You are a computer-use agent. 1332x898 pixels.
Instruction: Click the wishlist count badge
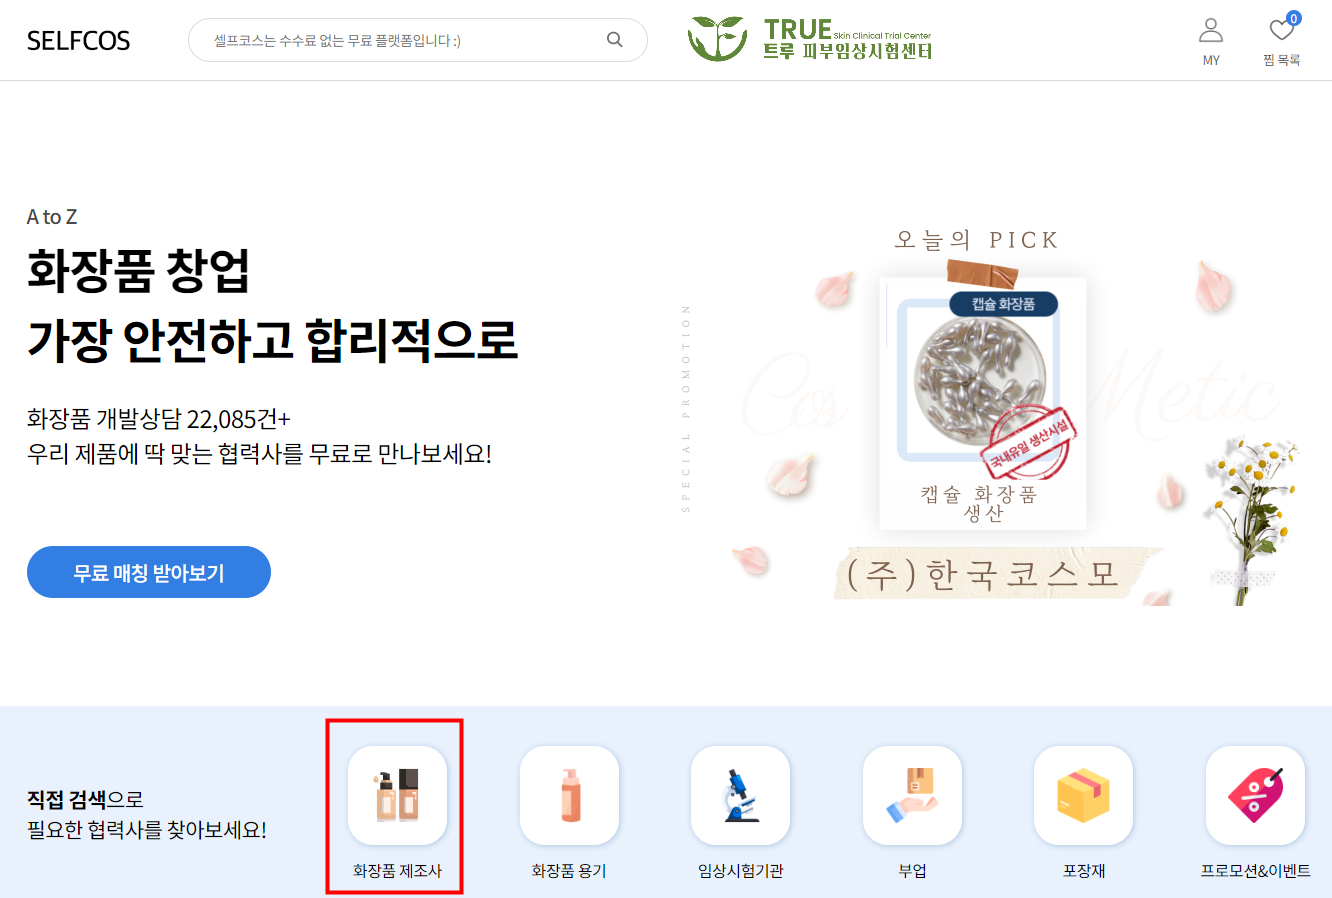coord(1294,18)
